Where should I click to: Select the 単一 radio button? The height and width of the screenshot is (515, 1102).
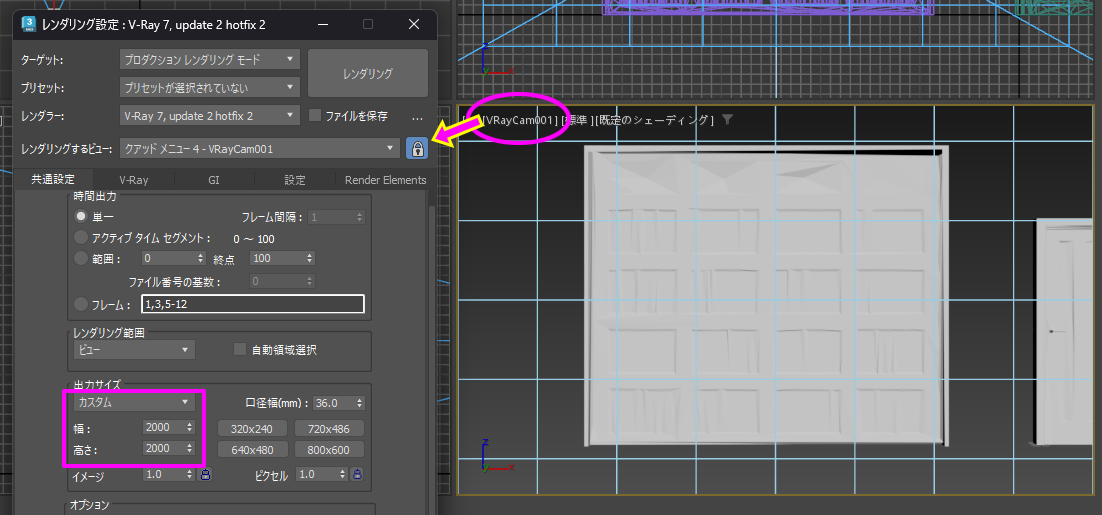(x=82, y=217)
